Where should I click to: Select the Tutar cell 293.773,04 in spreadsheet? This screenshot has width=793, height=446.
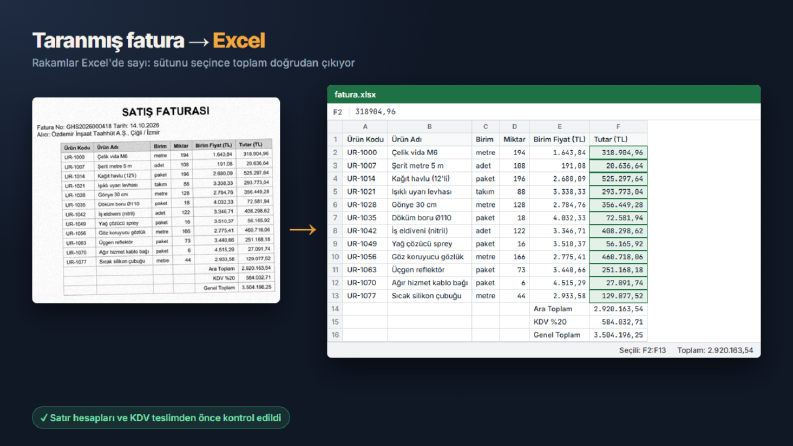coord(618,192)
